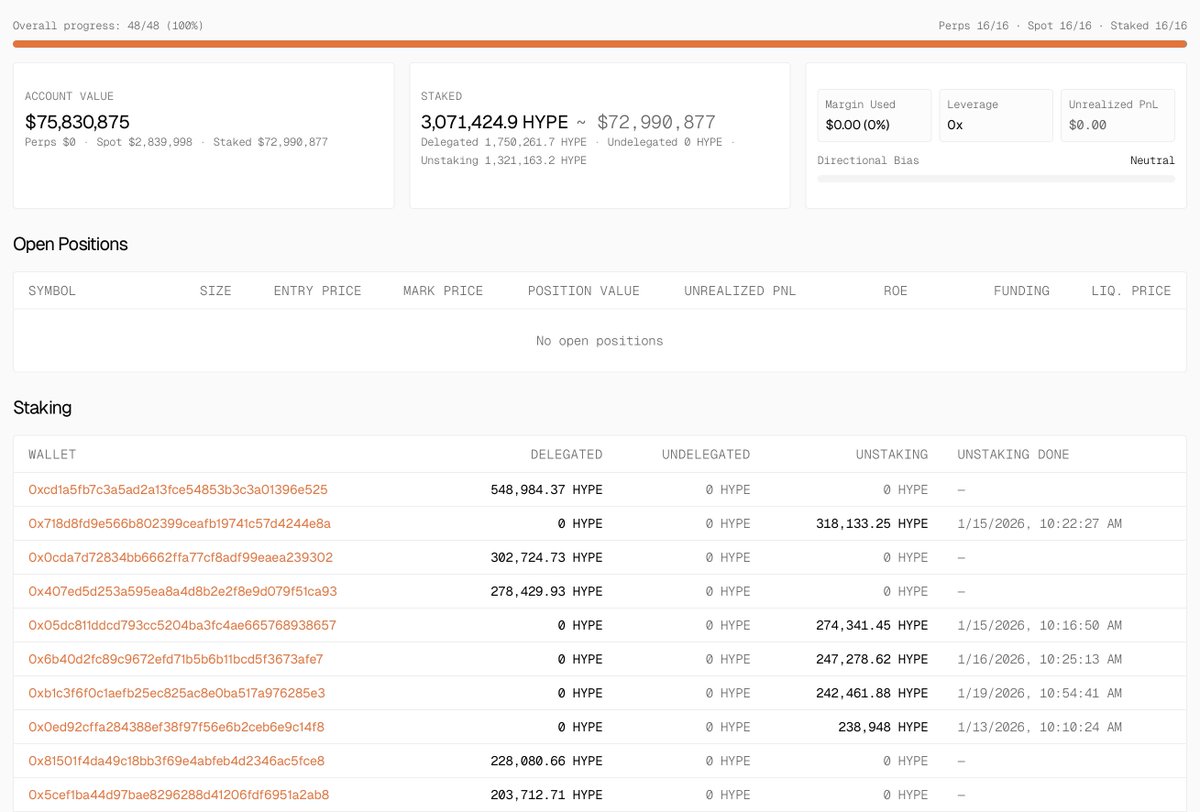Viewport: 1200px width, 812px height.
Task: Select unstaking value 274,341.45 HYPE
Action: click(872, 626)
